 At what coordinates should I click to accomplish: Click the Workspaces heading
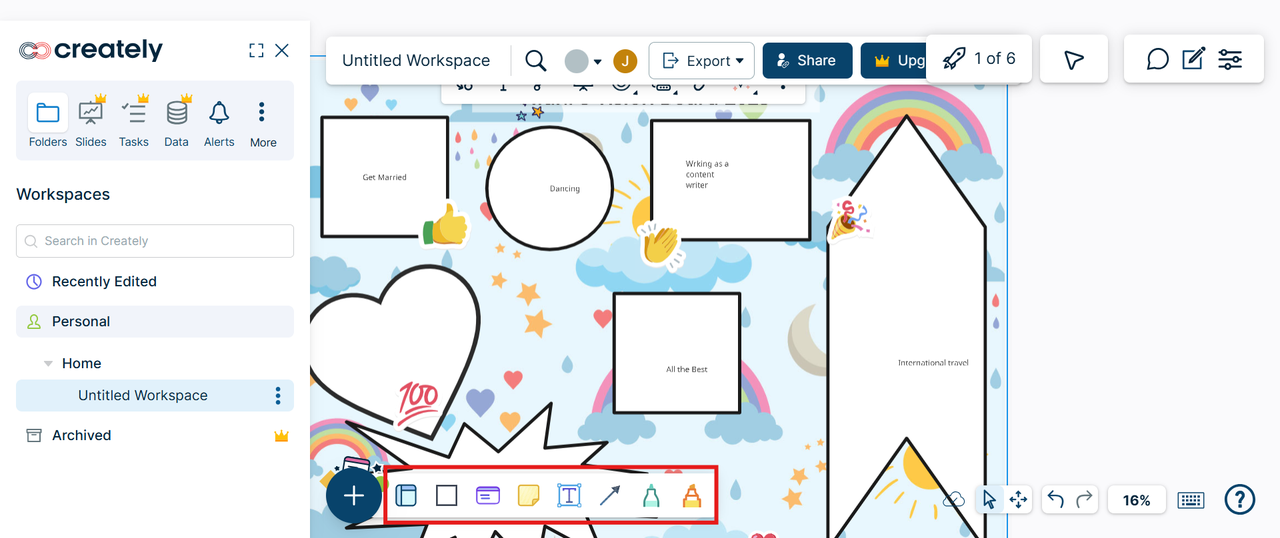(63, 195)
